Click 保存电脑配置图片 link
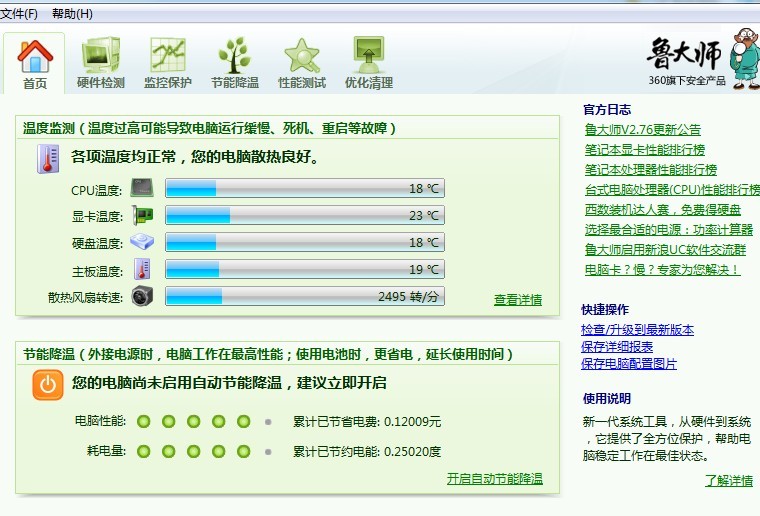The height and width of the screenshot is (516, 760). (628, 364)
